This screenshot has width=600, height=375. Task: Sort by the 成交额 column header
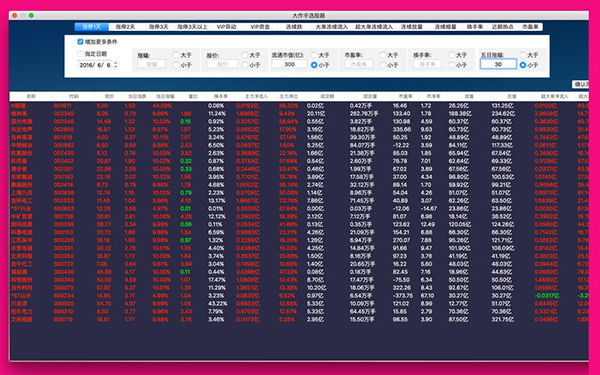coord(327,96)
